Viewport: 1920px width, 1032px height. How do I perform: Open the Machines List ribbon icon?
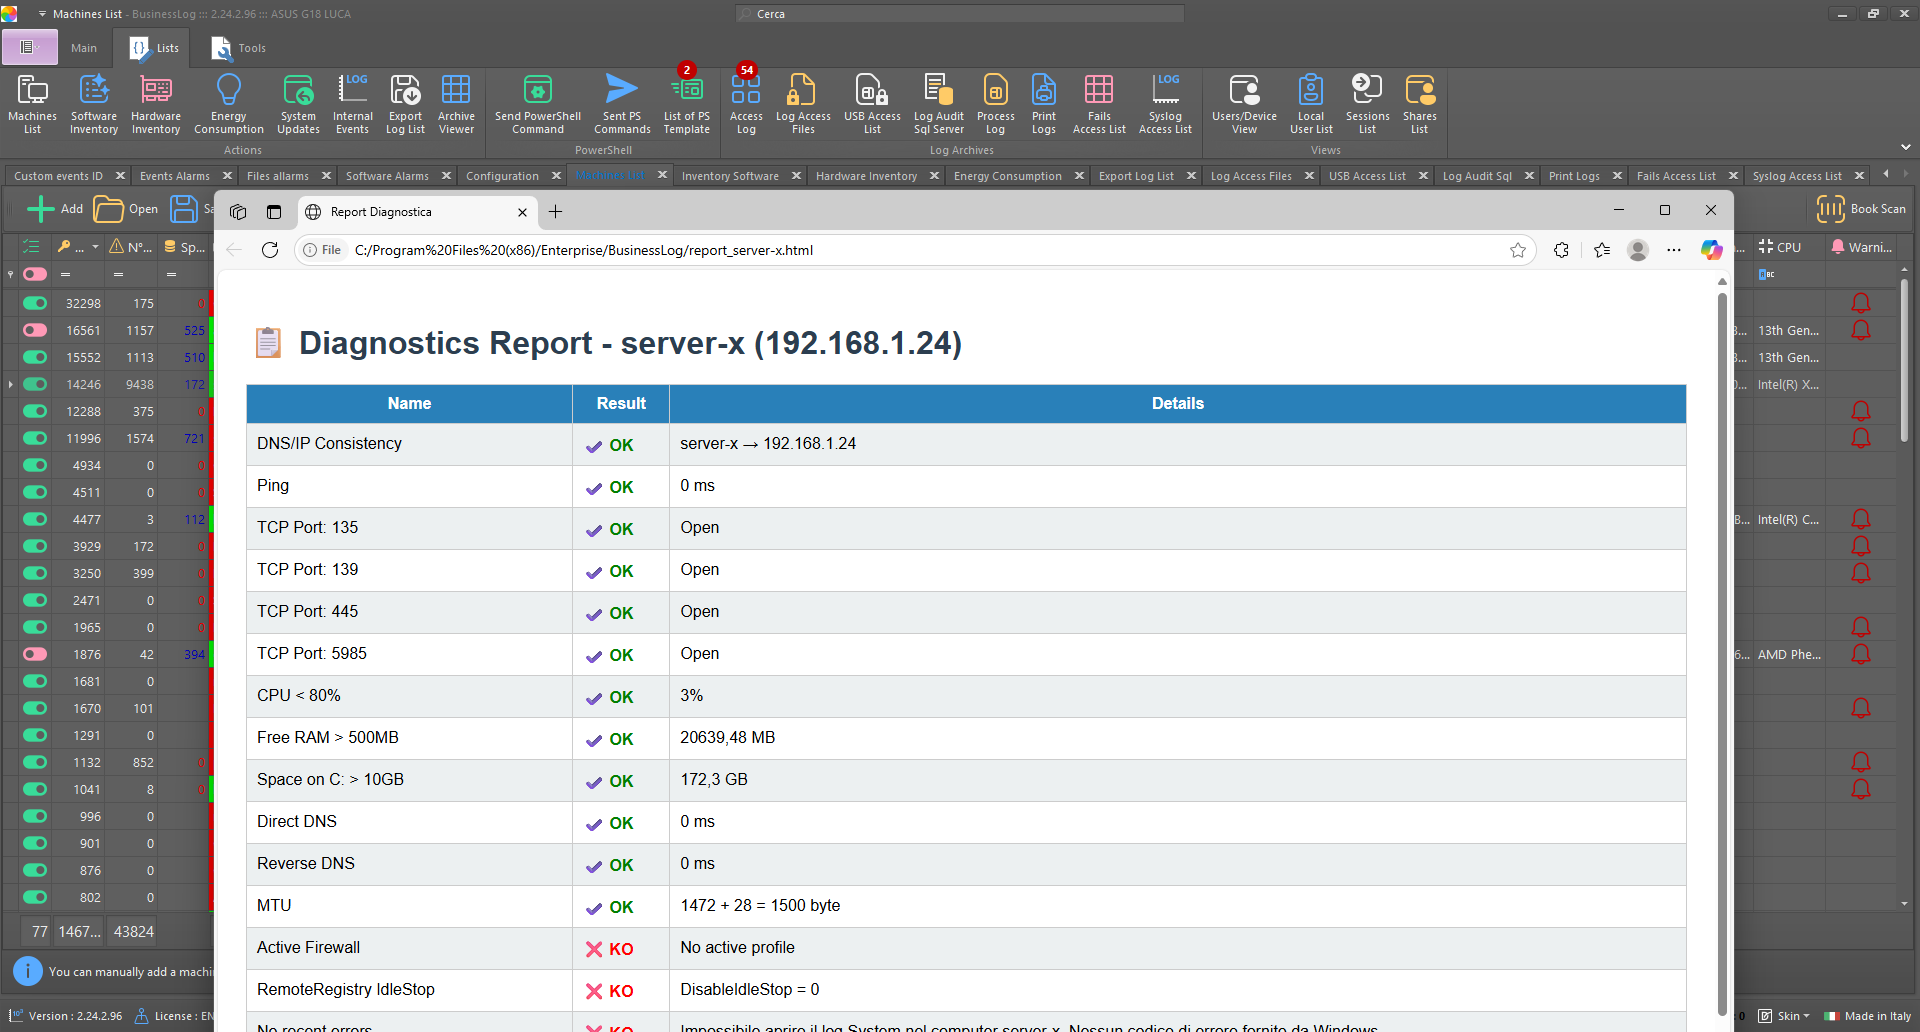click(32, 103)
